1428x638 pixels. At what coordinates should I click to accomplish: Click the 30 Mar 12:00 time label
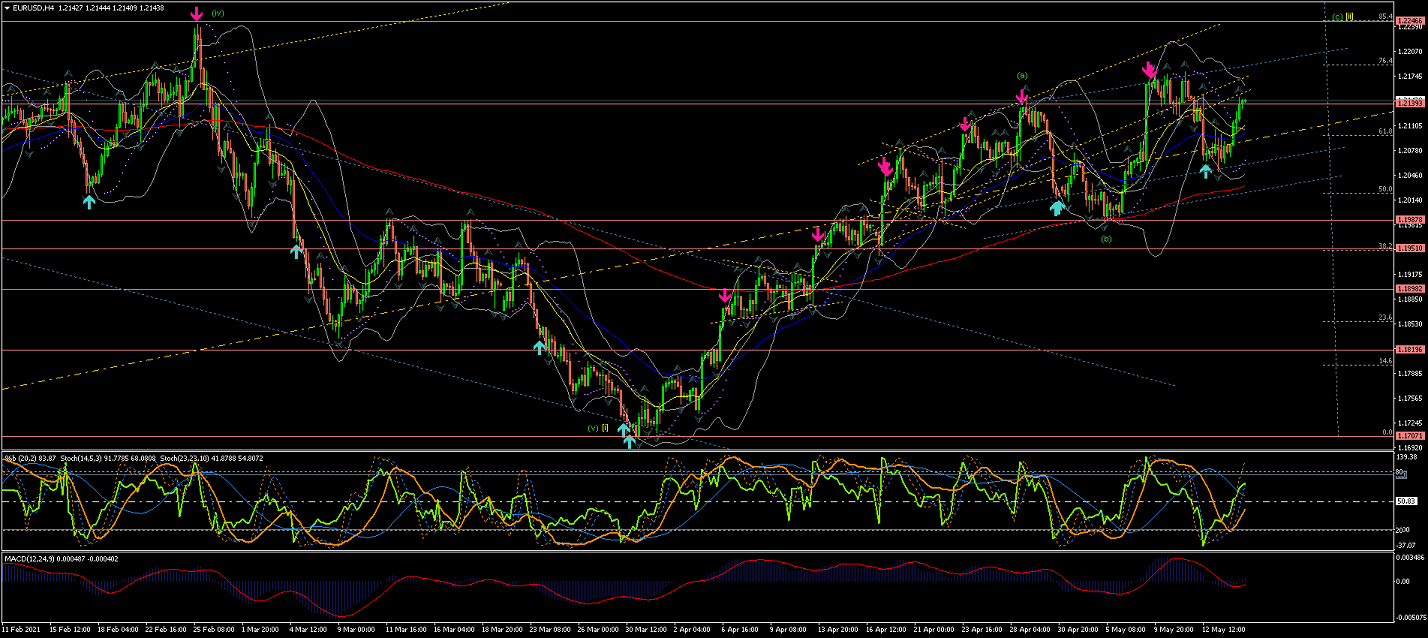pyautogui.click(x=646, y=631)
